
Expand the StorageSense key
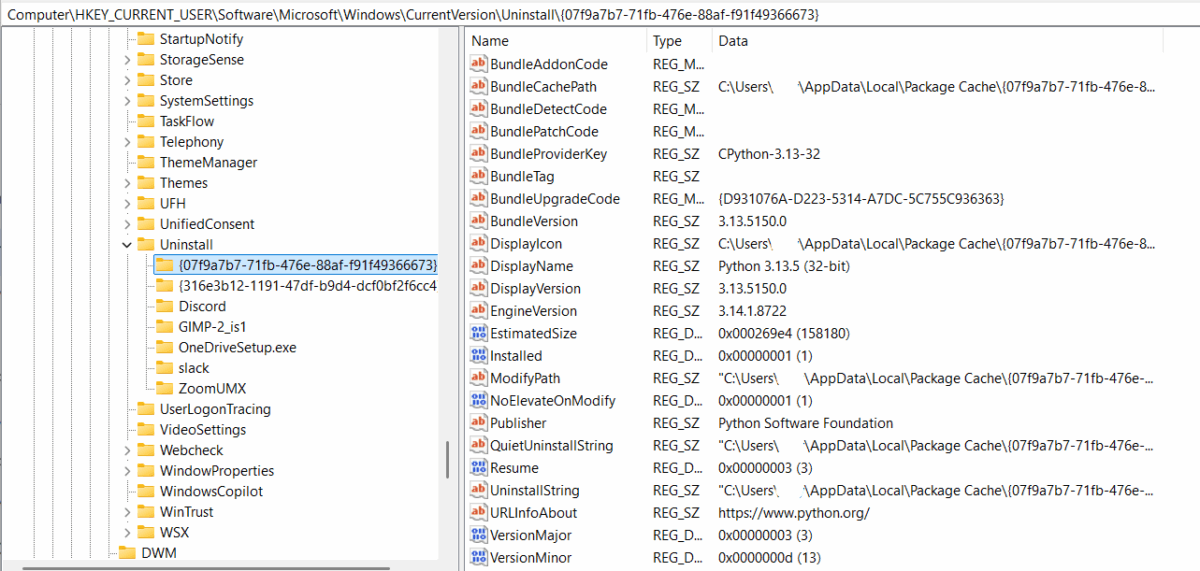127,60
